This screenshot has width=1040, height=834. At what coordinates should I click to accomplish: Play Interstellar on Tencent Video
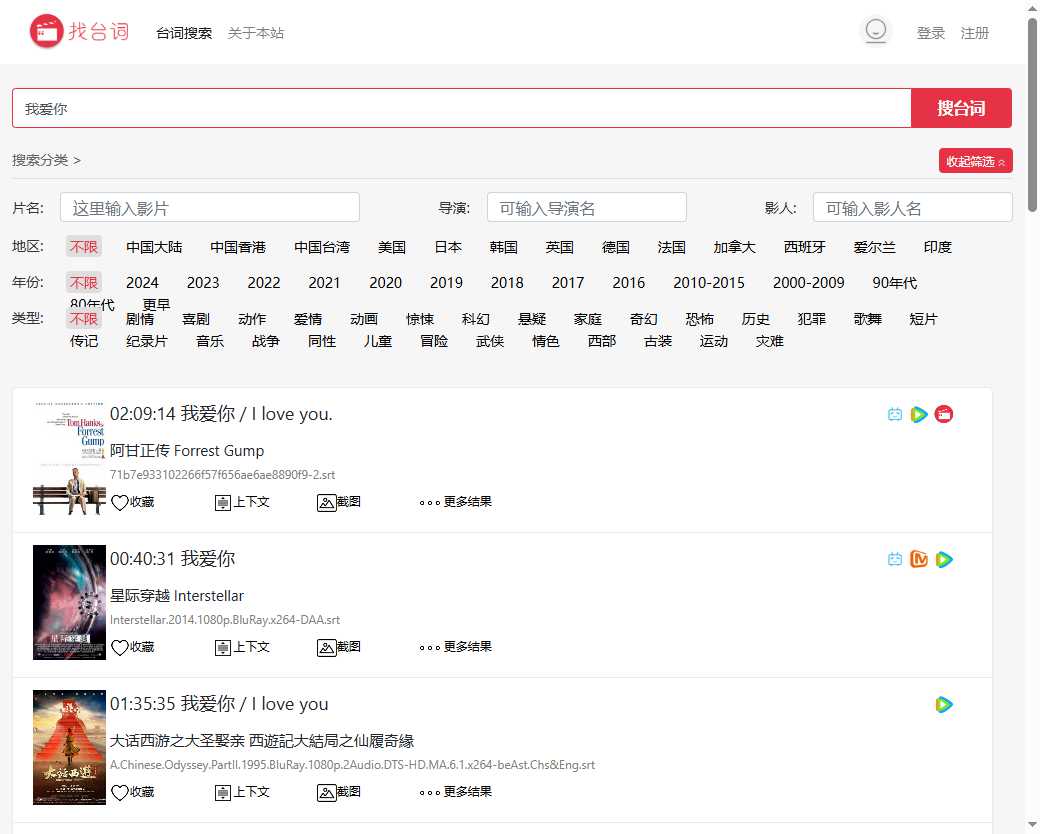943,559
